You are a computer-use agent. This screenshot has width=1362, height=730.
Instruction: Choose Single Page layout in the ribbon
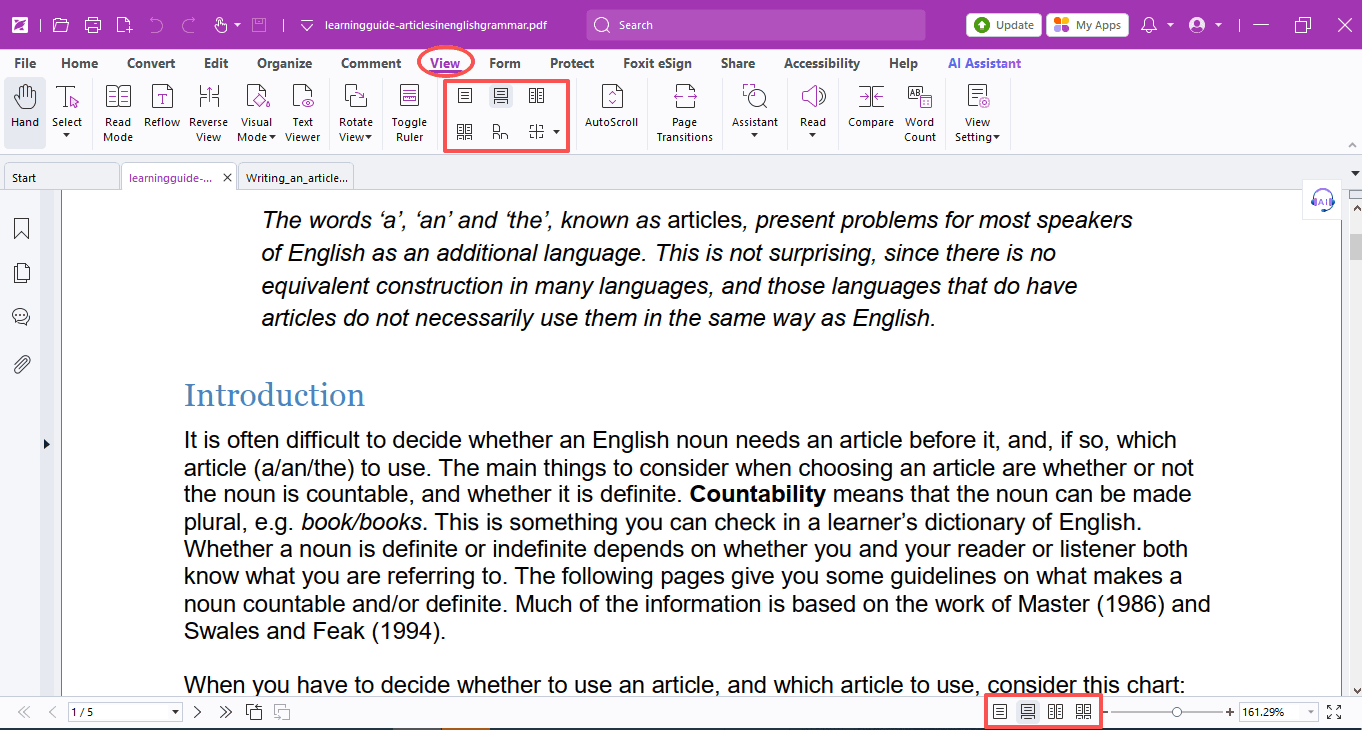click(465, 96)
